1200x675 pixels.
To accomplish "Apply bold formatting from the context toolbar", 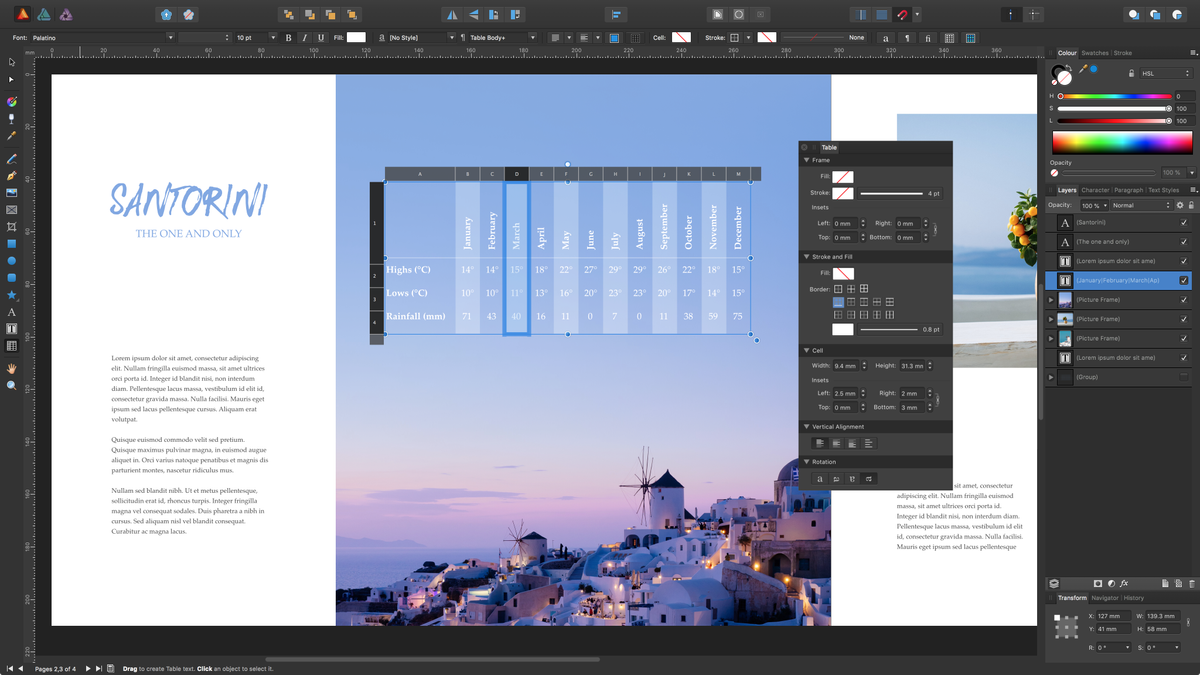I will pyautogui.click(x=287, y=37).
